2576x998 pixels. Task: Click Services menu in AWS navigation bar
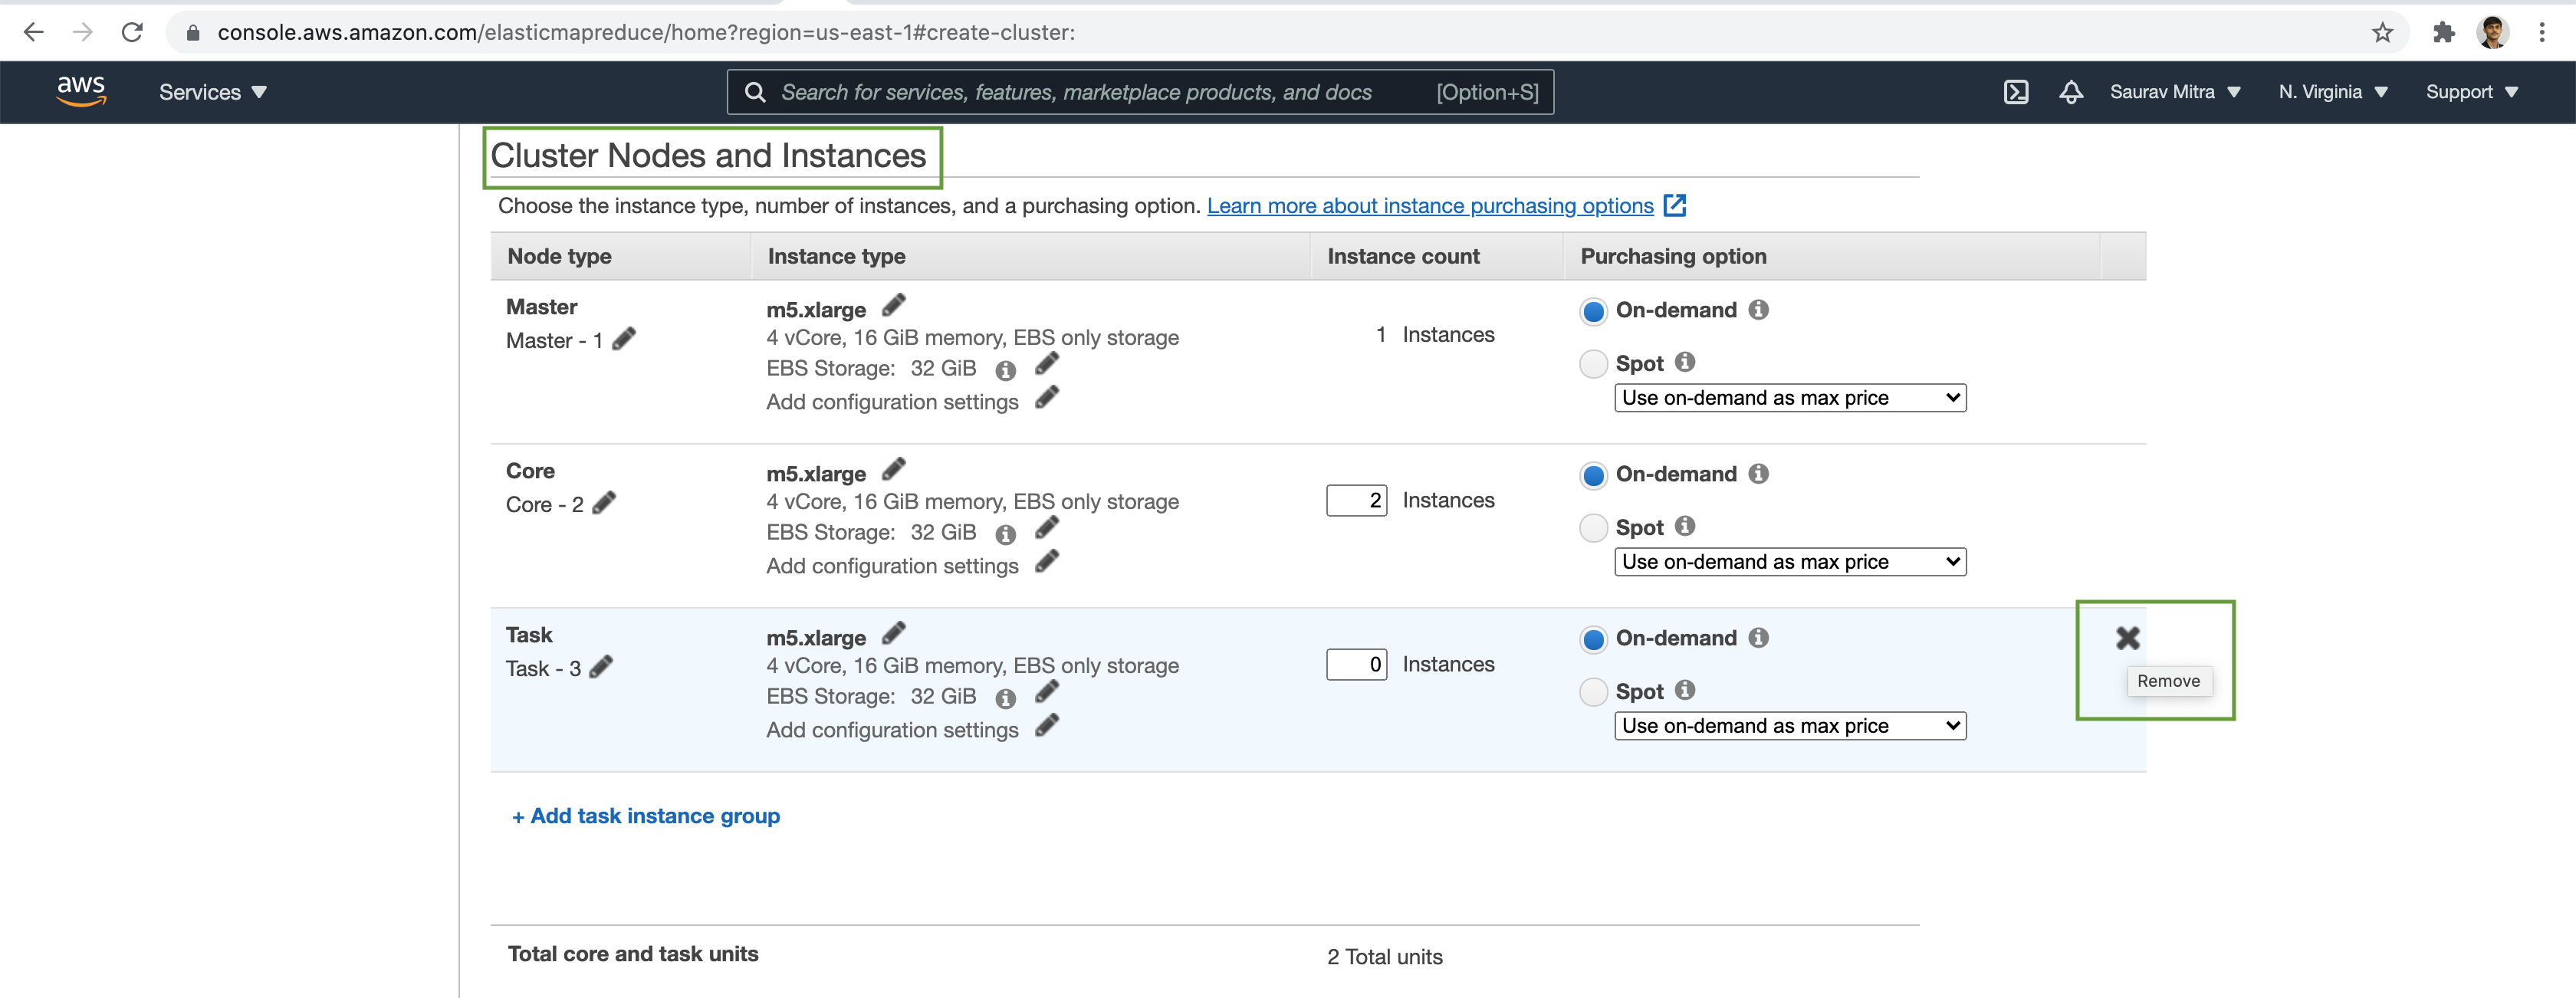pyautogui.click(x=215, y=90)
